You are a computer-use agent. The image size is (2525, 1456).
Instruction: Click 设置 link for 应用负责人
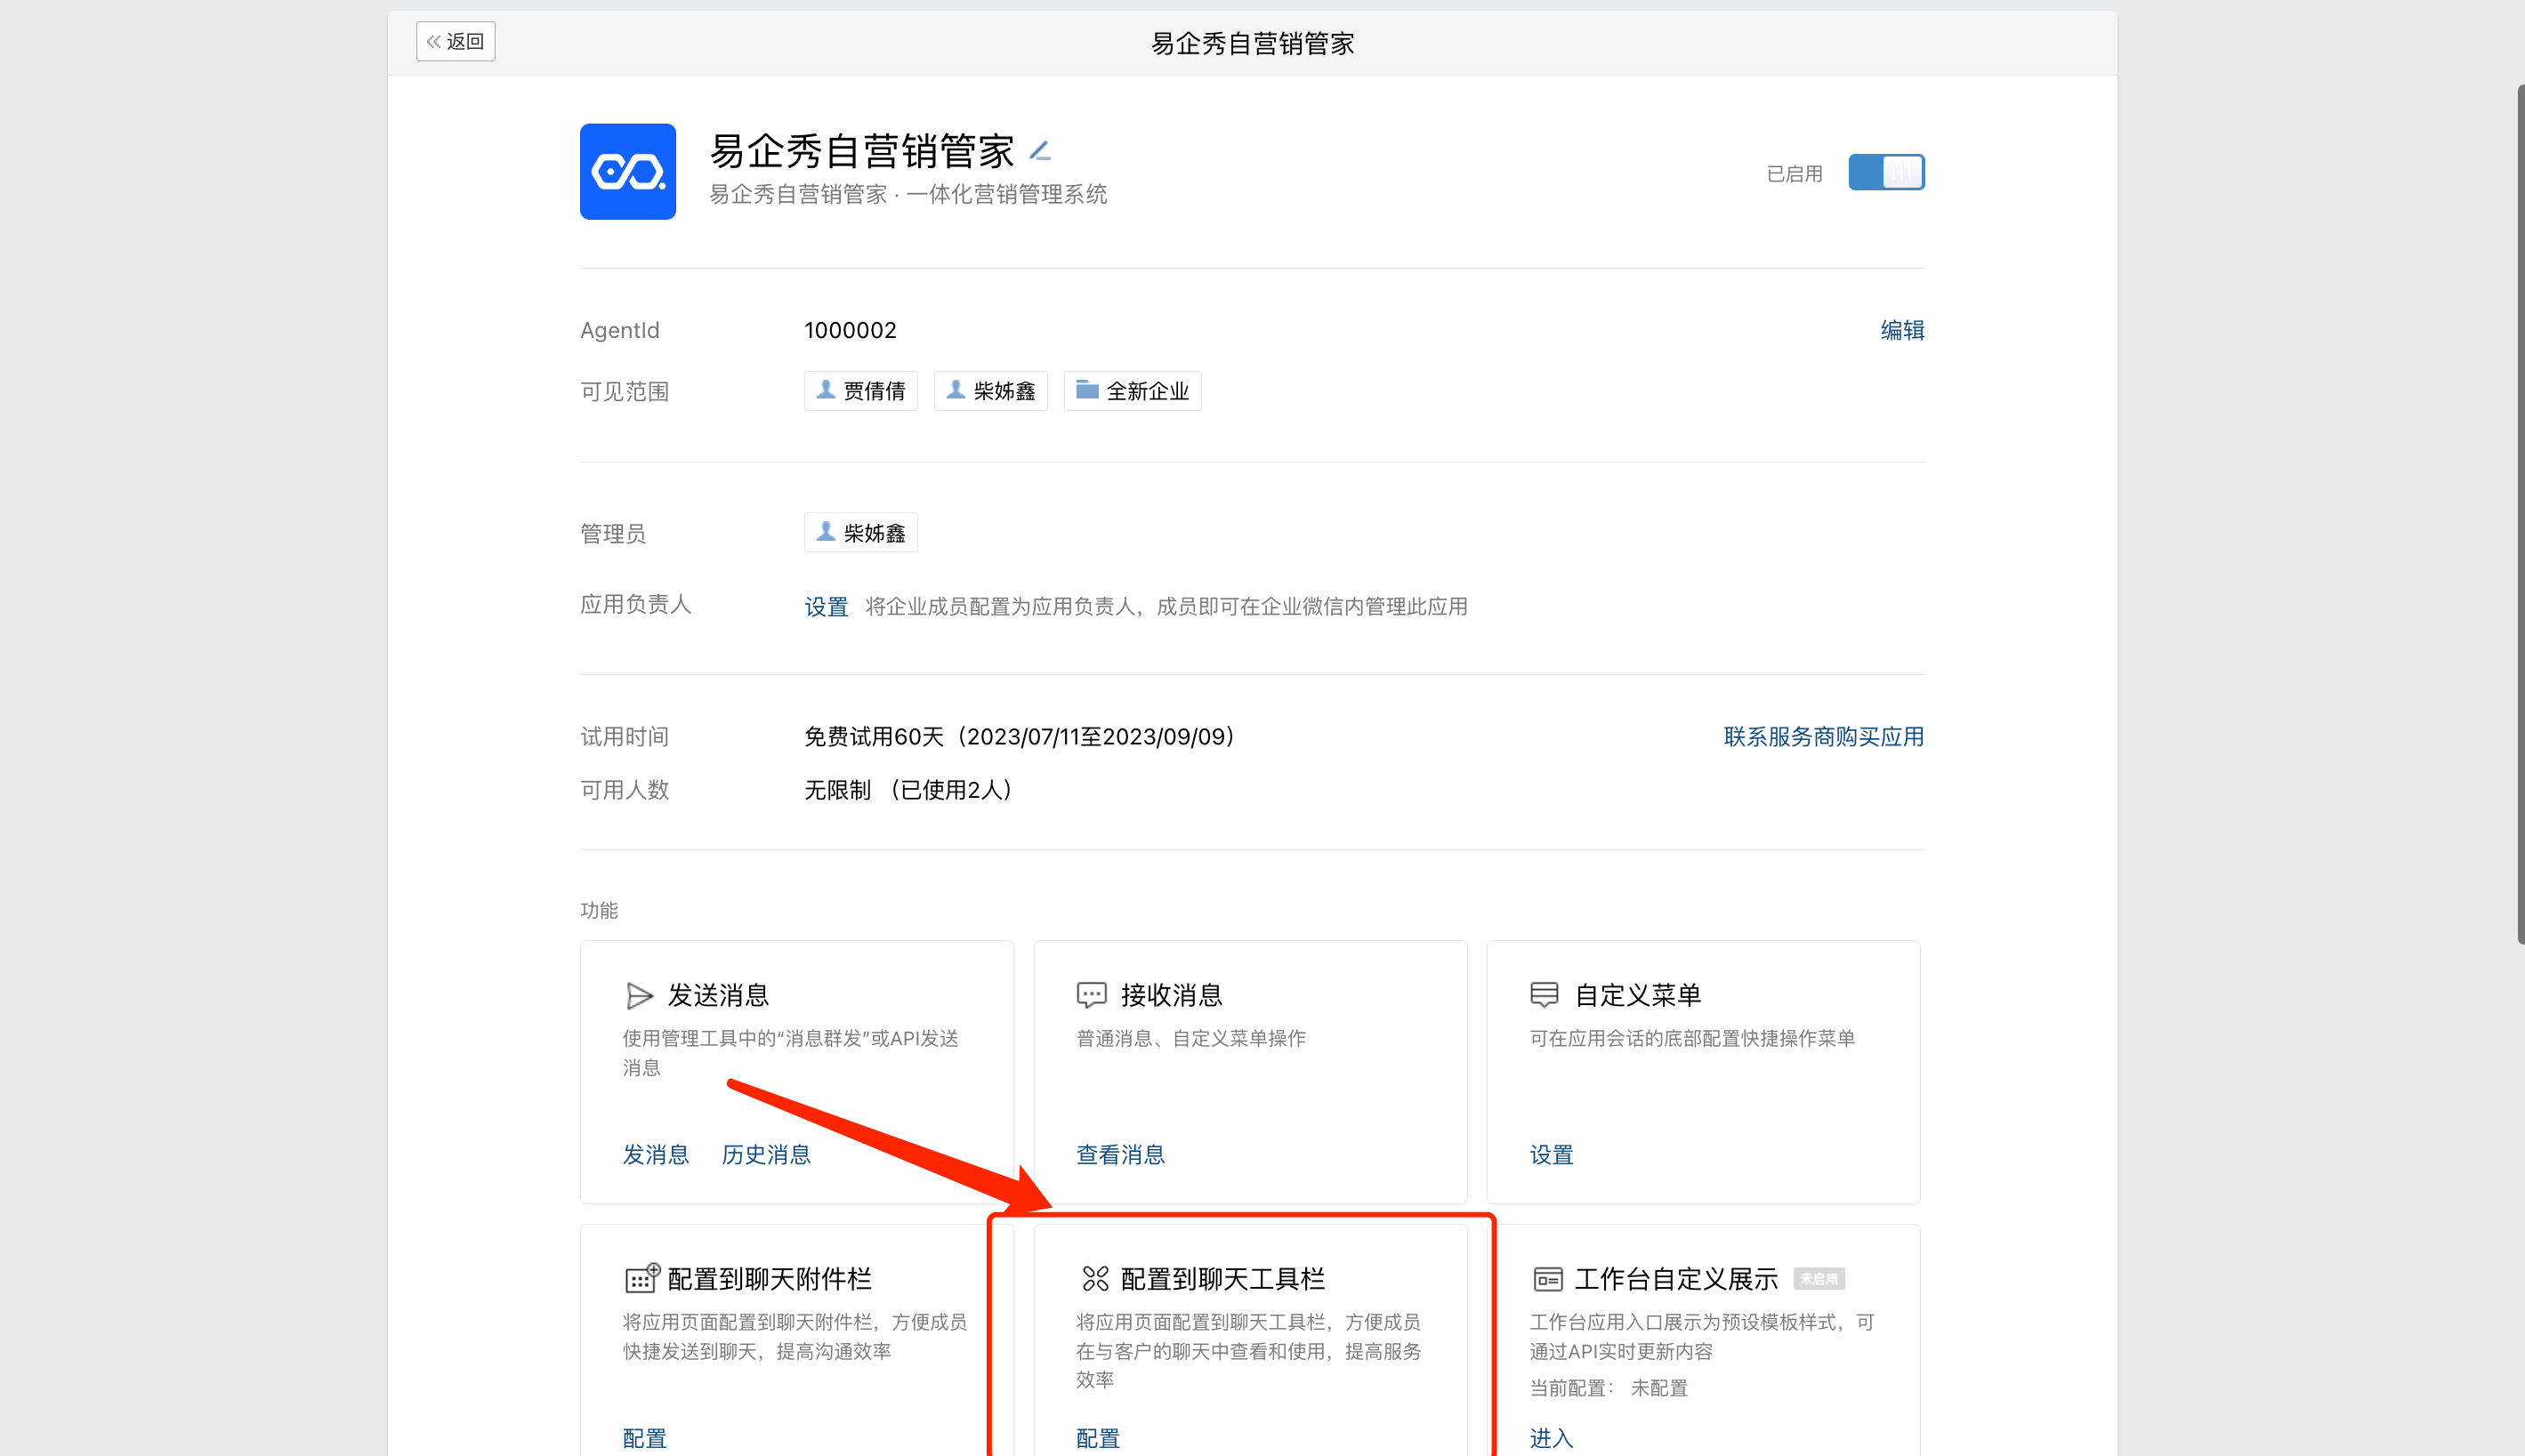click(x=826, y=607)
